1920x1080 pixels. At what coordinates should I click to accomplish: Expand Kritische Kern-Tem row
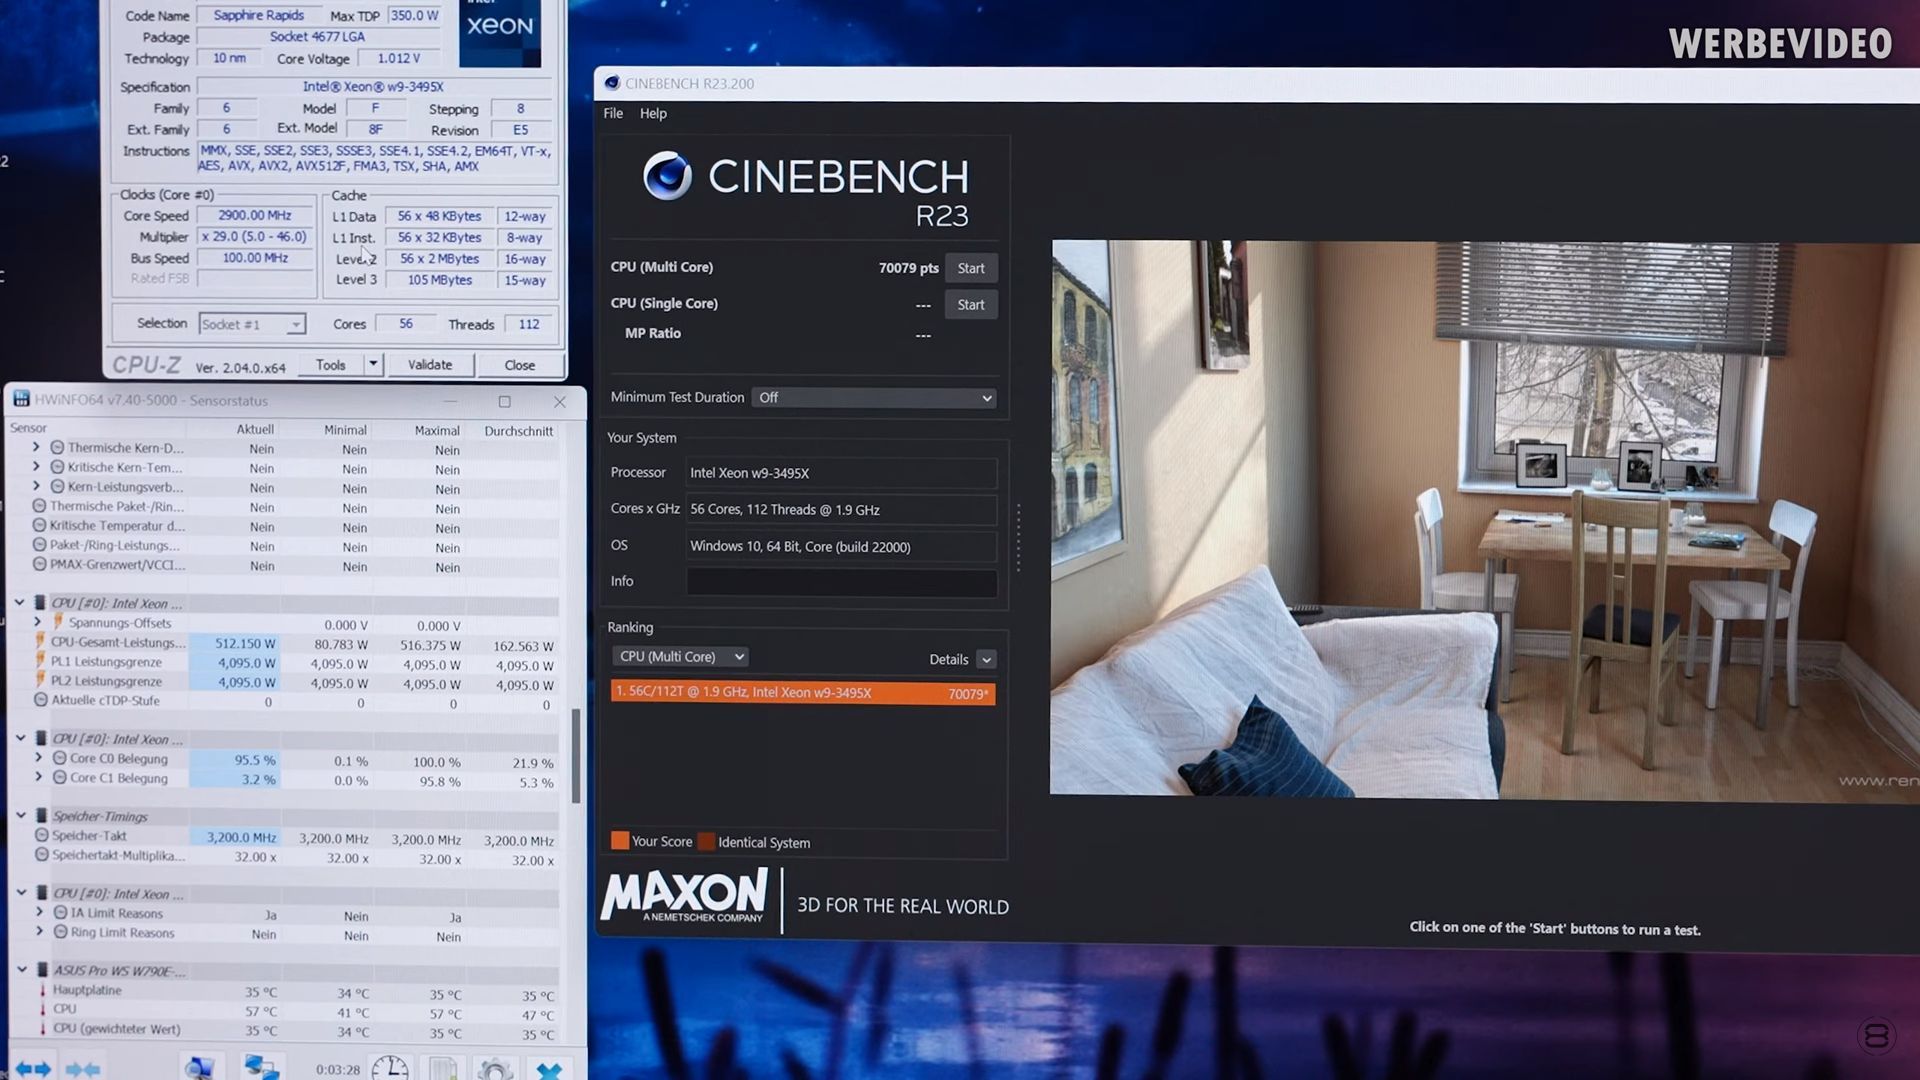(x=36, y=467)
